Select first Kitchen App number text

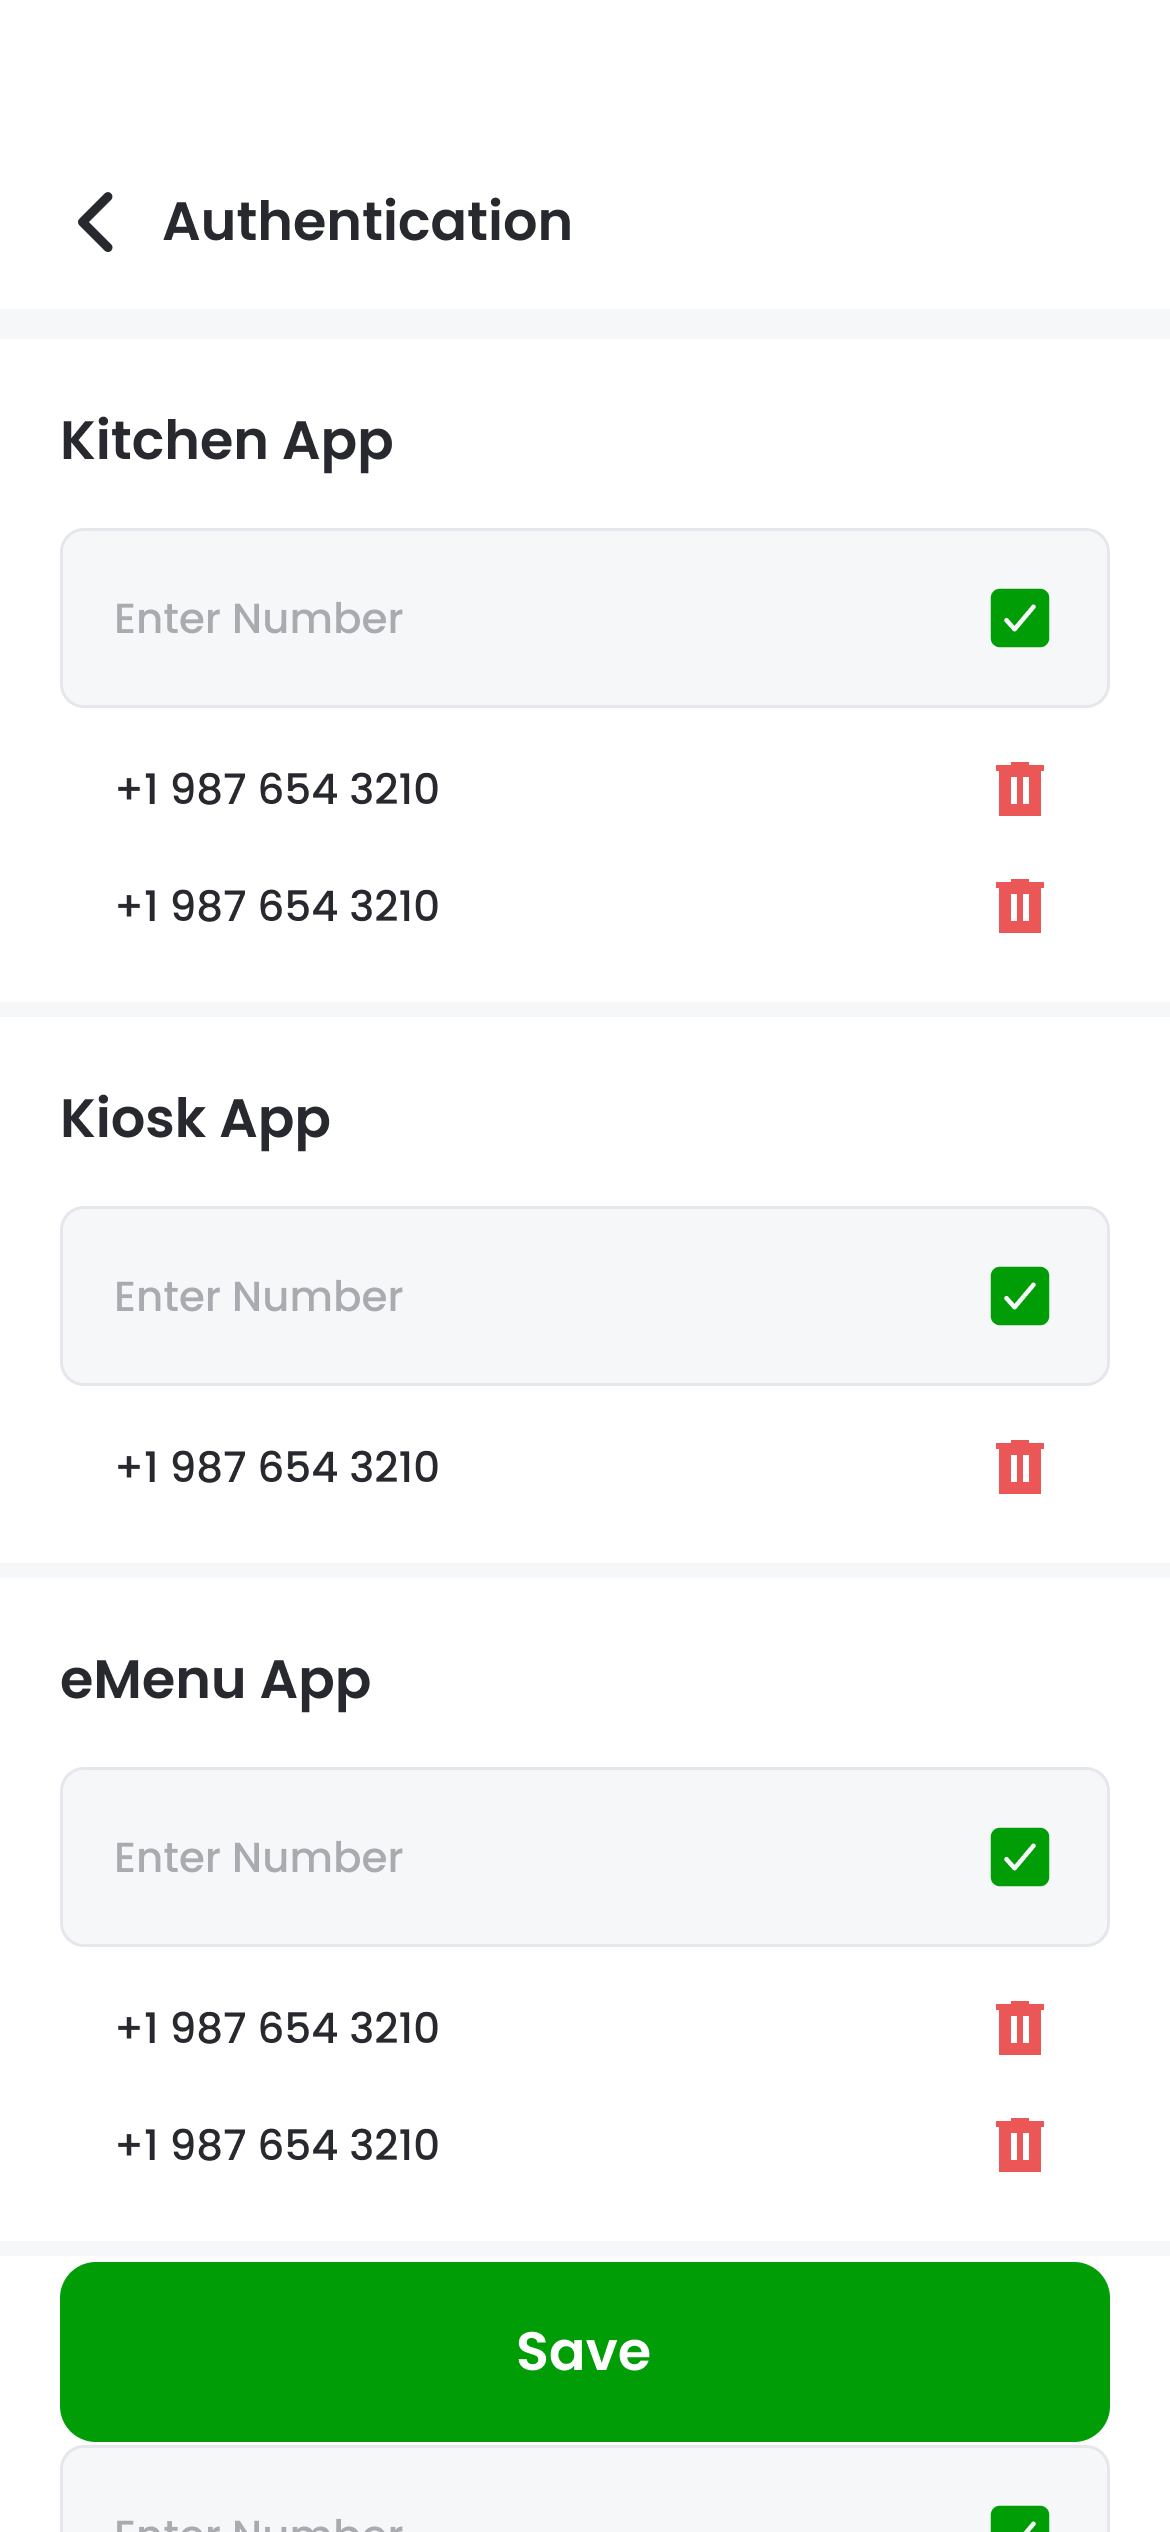tap(278, 789)
